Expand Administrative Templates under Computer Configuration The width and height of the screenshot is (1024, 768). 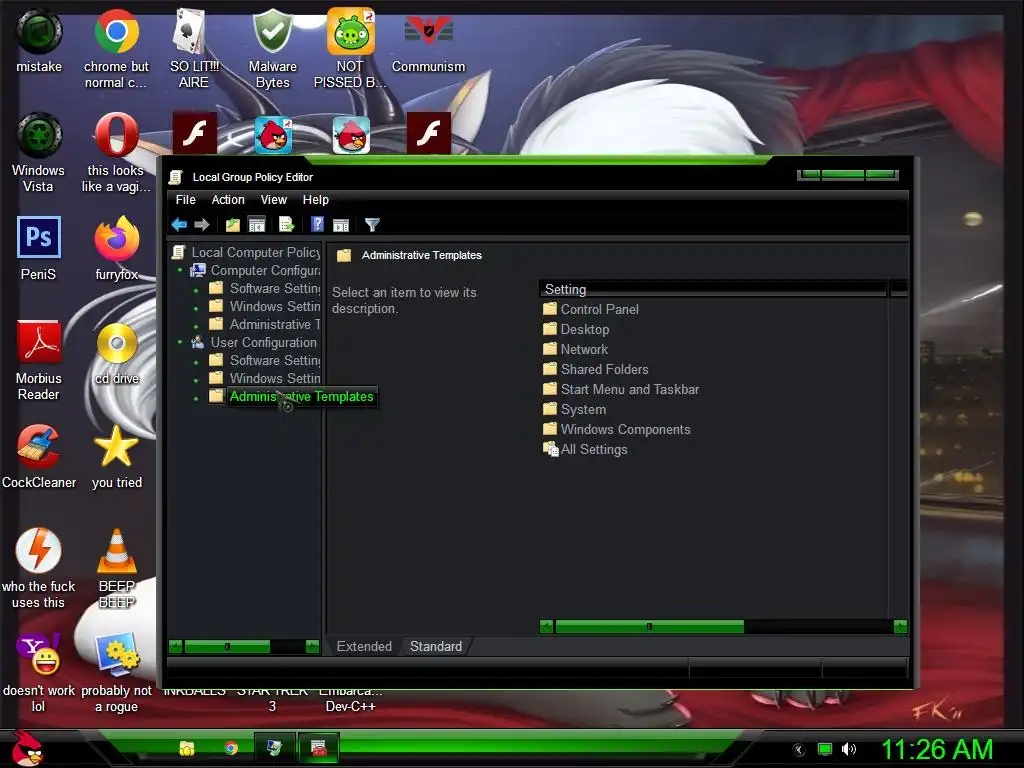pos(196,325)
